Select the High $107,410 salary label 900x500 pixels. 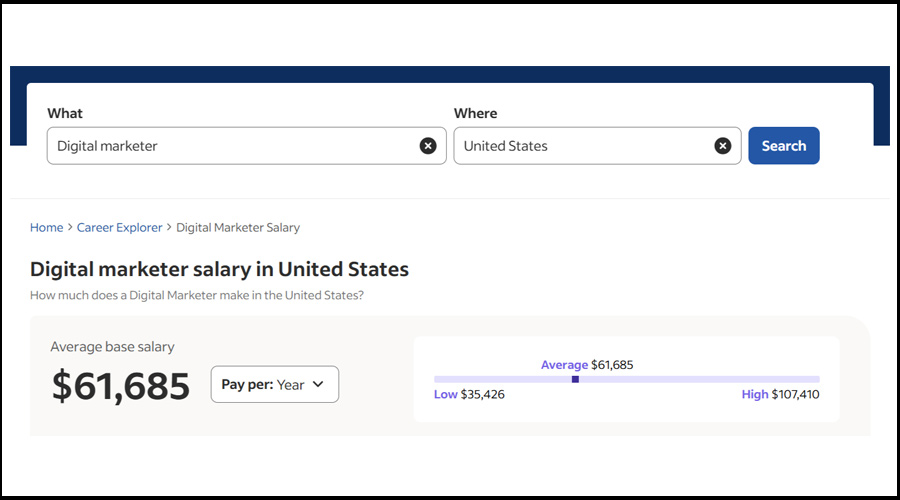pyautogui.click(x=780, y=395)
